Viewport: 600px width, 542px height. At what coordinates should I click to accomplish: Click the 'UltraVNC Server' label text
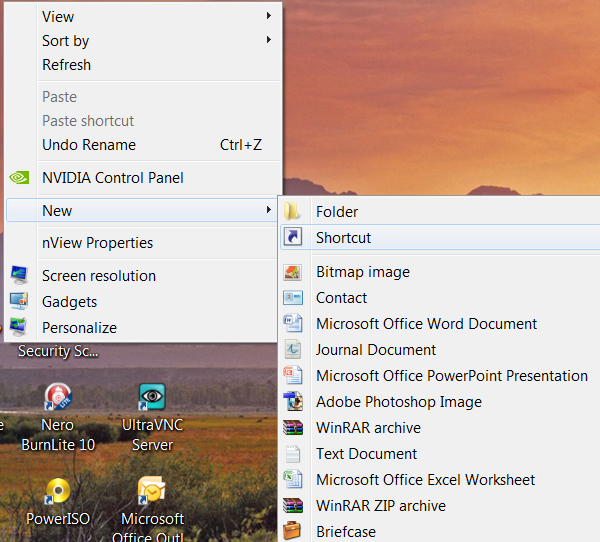(x=152, y=435)
